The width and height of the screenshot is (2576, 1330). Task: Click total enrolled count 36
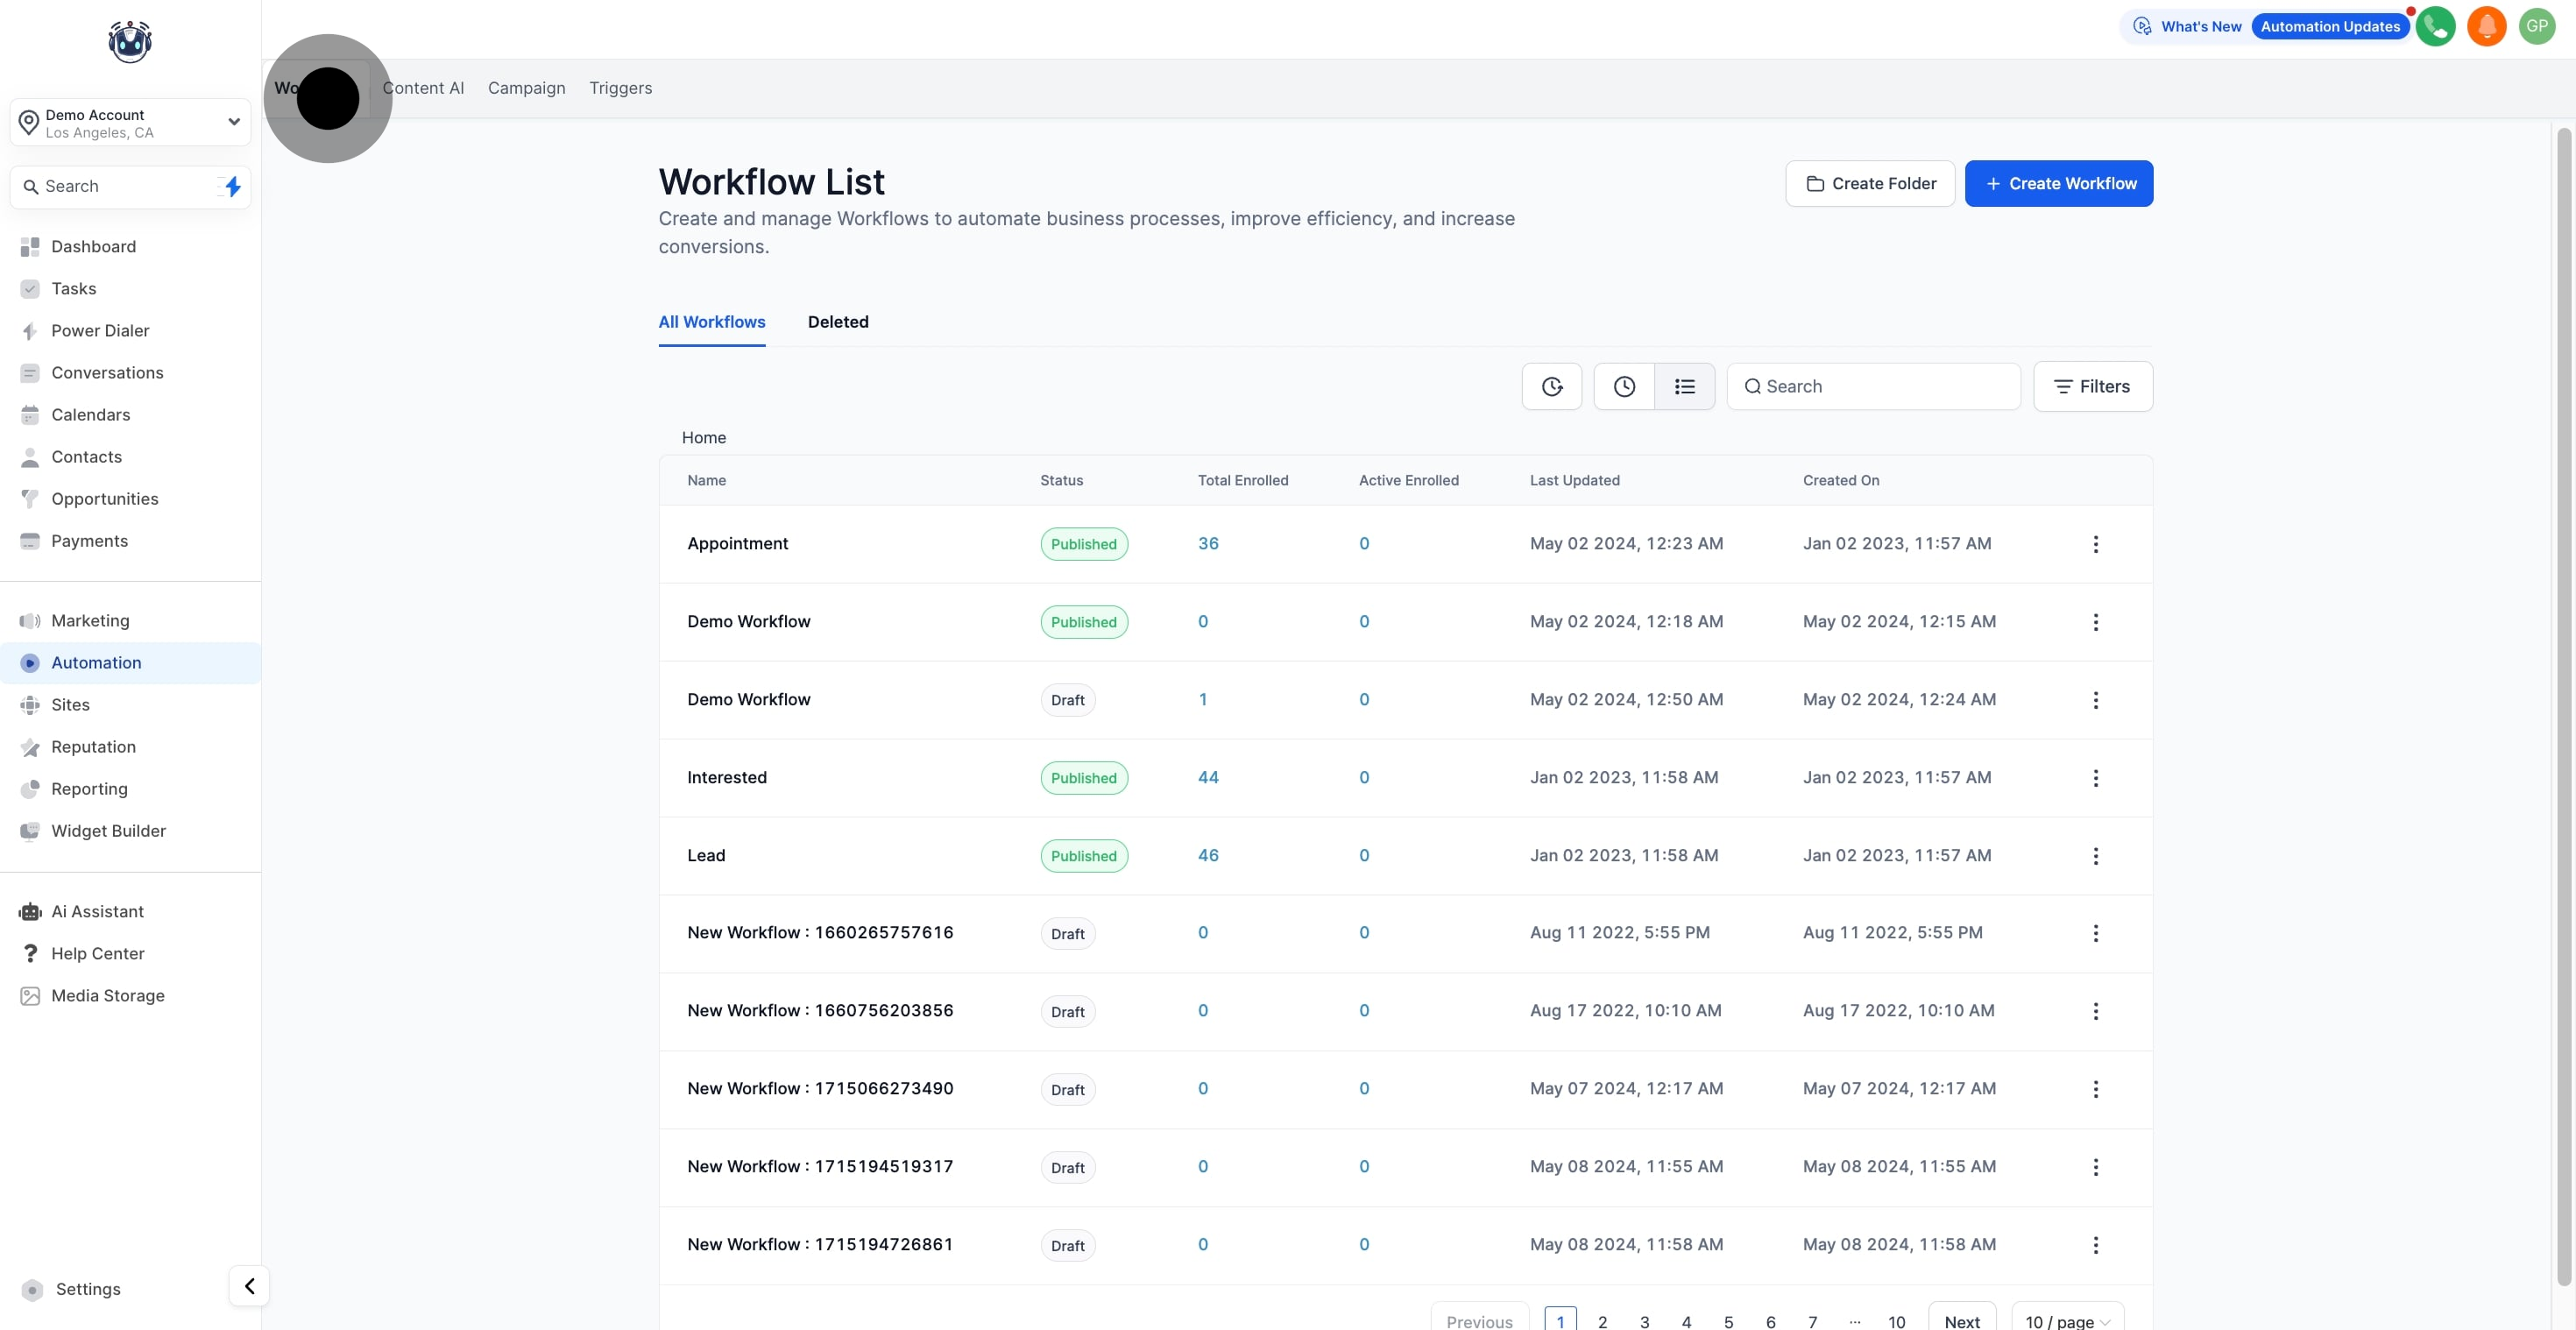pyautogui.click(x=1208, y=543)
